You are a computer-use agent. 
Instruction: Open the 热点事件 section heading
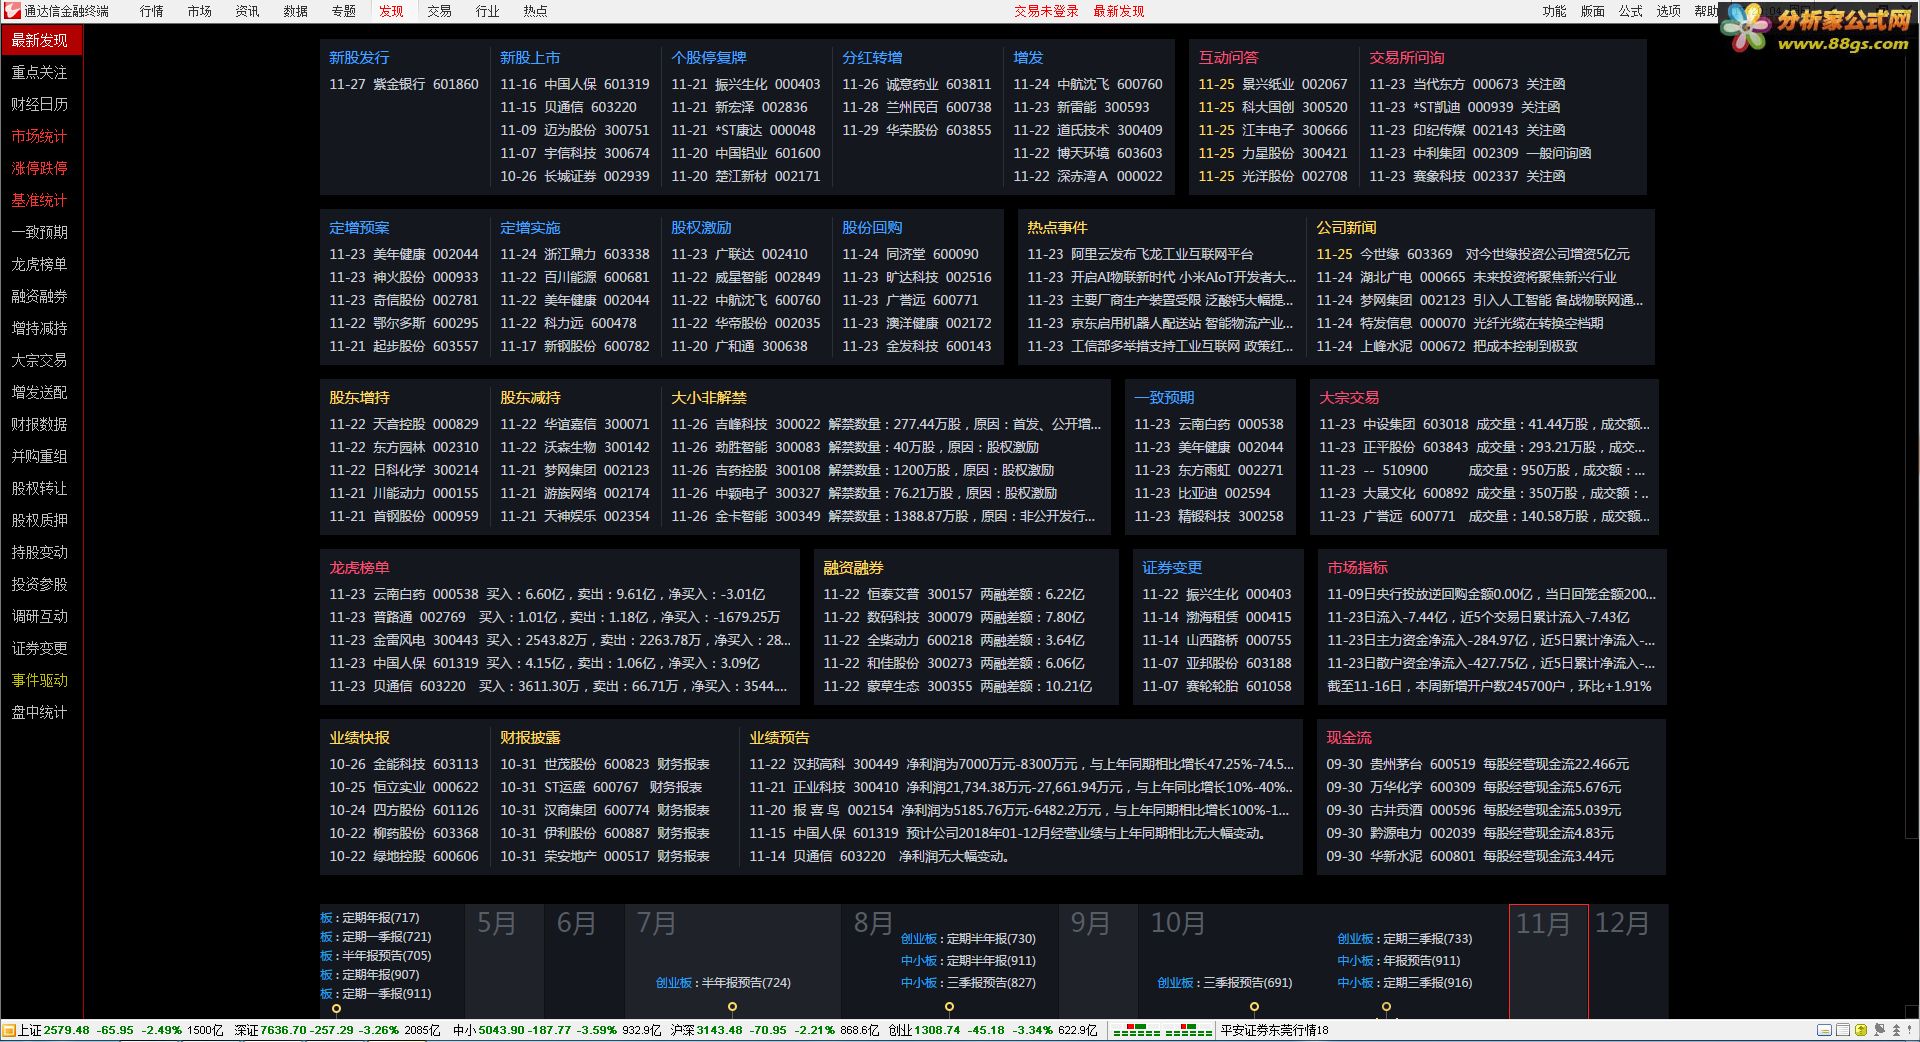coord(1057,228)
